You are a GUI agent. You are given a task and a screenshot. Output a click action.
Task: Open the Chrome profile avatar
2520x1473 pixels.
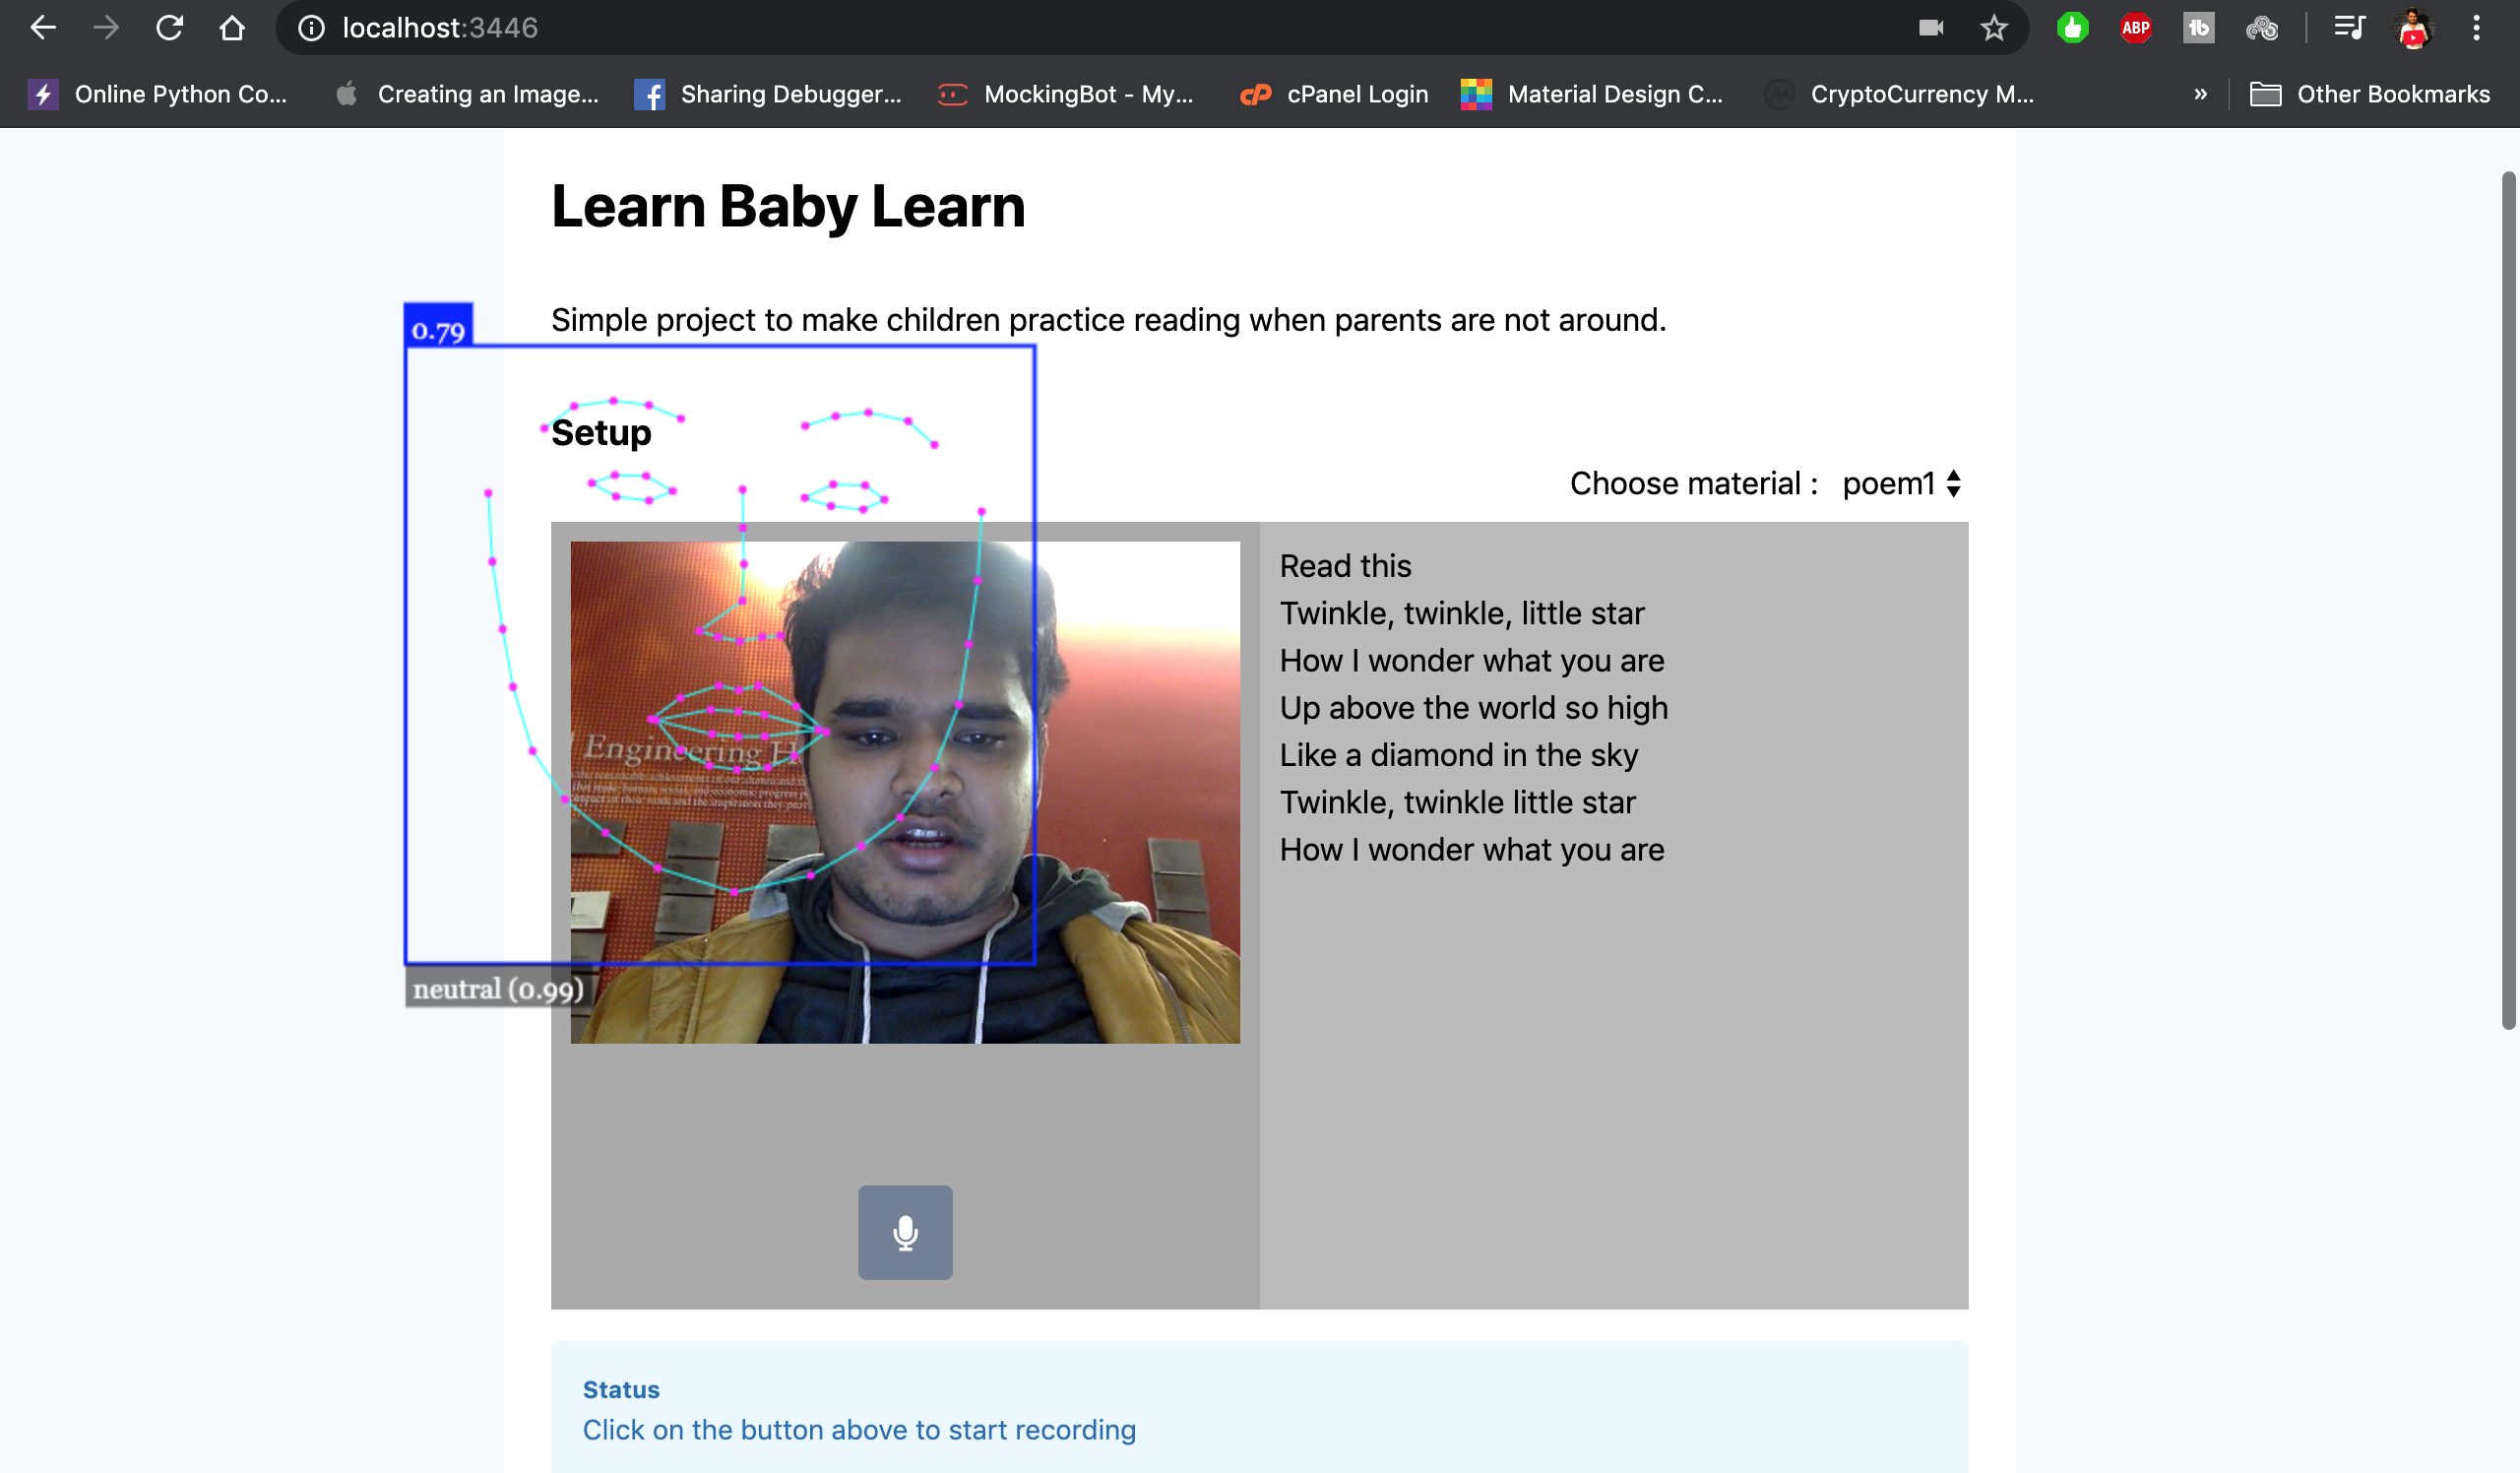2413,28
